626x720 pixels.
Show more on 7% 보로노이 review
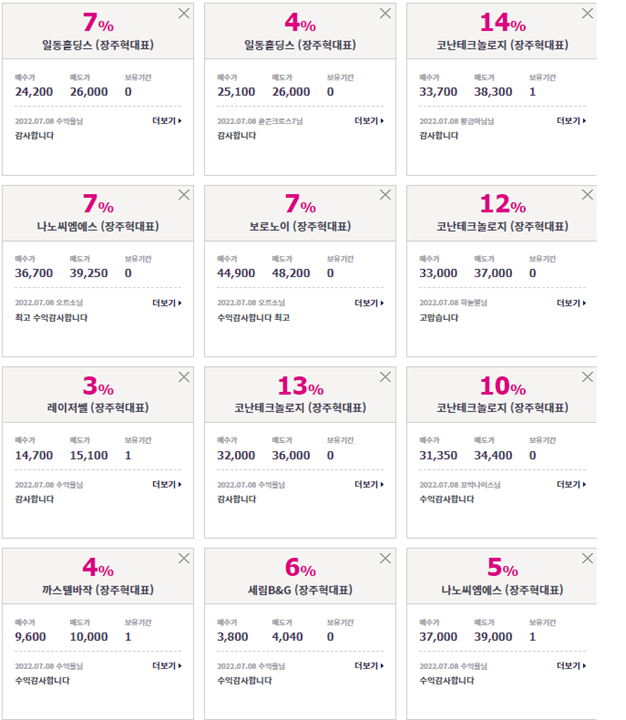tap(369, 303)
